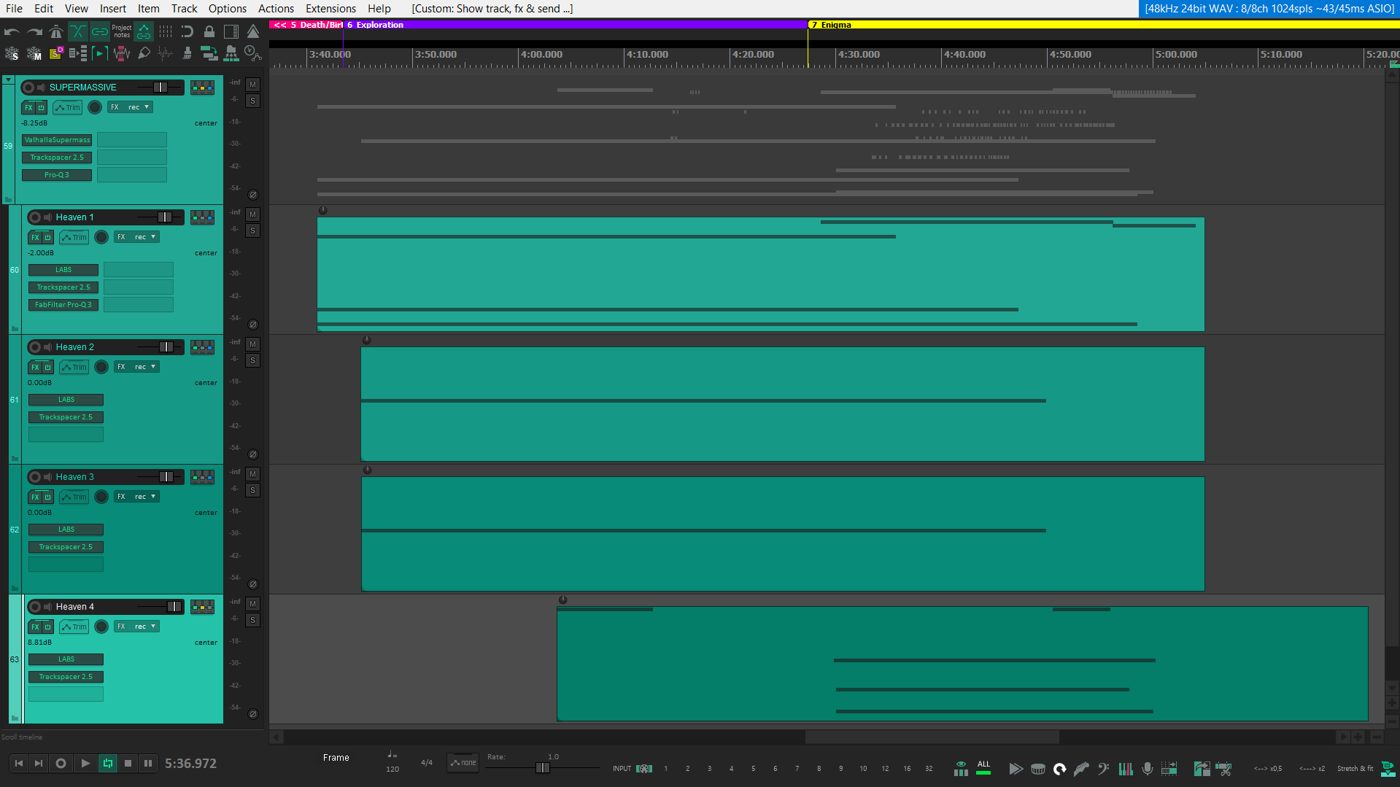Toggle the snap magnet icon

(x=187, y=32)
